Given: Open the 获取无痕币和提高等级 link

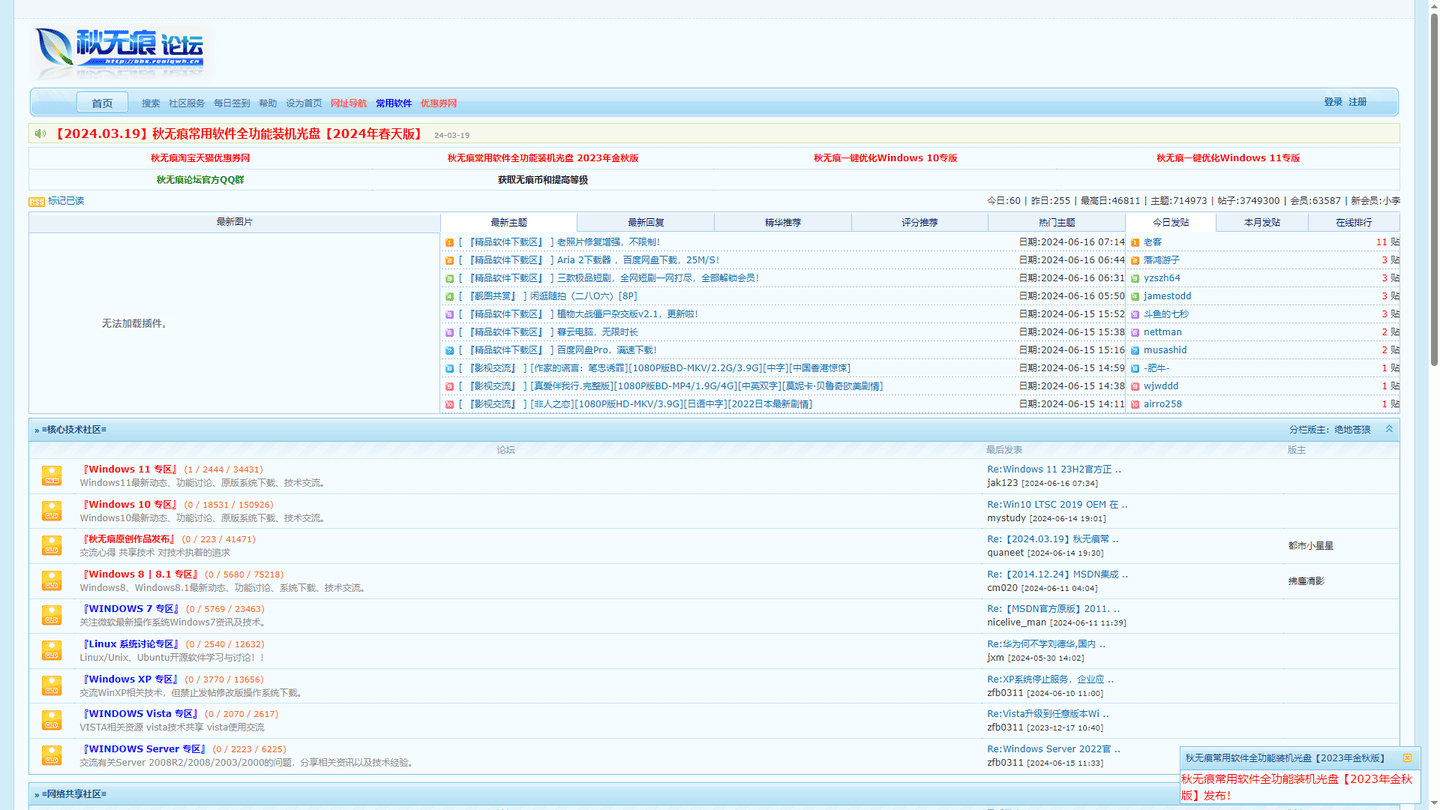Looking at the screenshot, I should 543,180.
